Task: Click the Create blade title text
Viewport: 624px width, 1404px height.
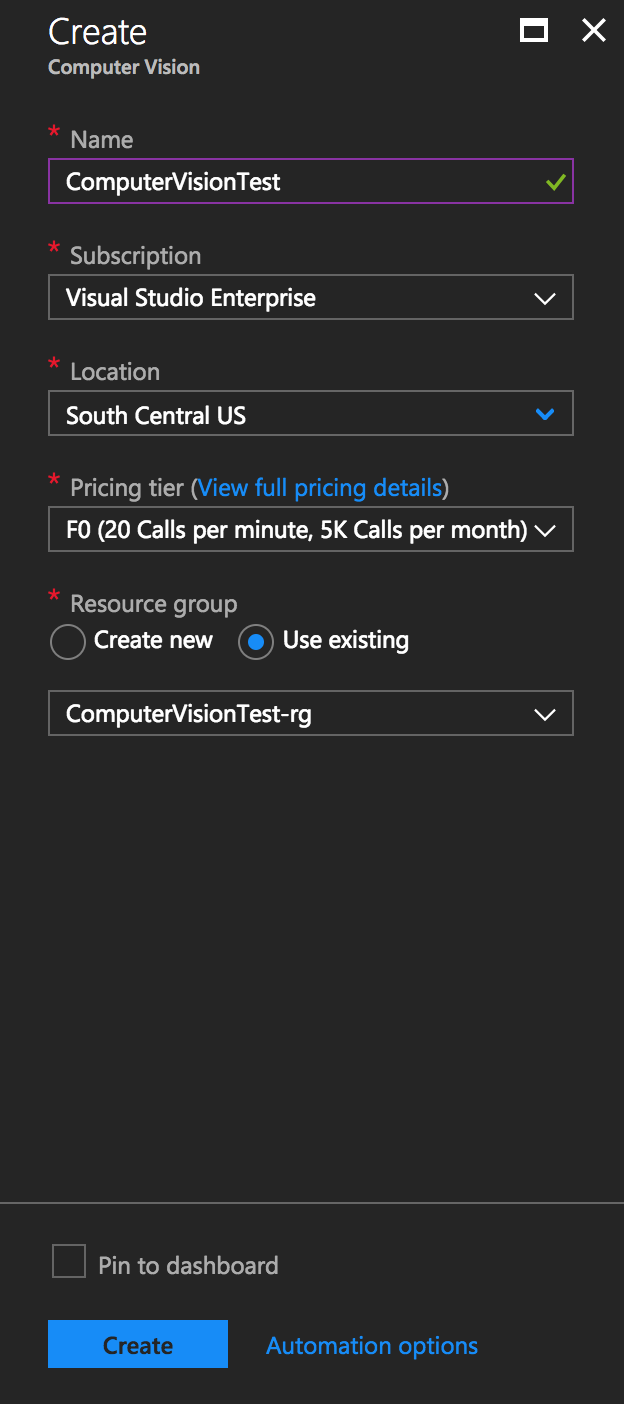Action: tap(98, 32)
